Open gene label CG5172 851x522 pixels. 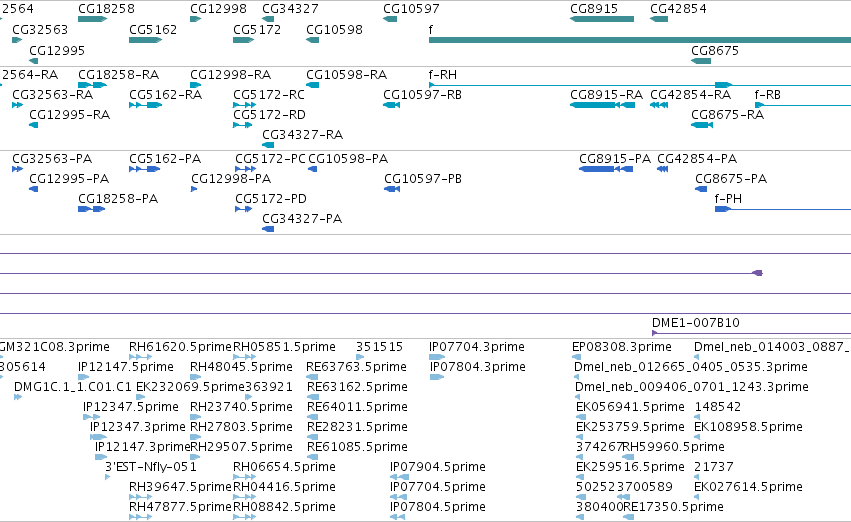click(257, 29)
